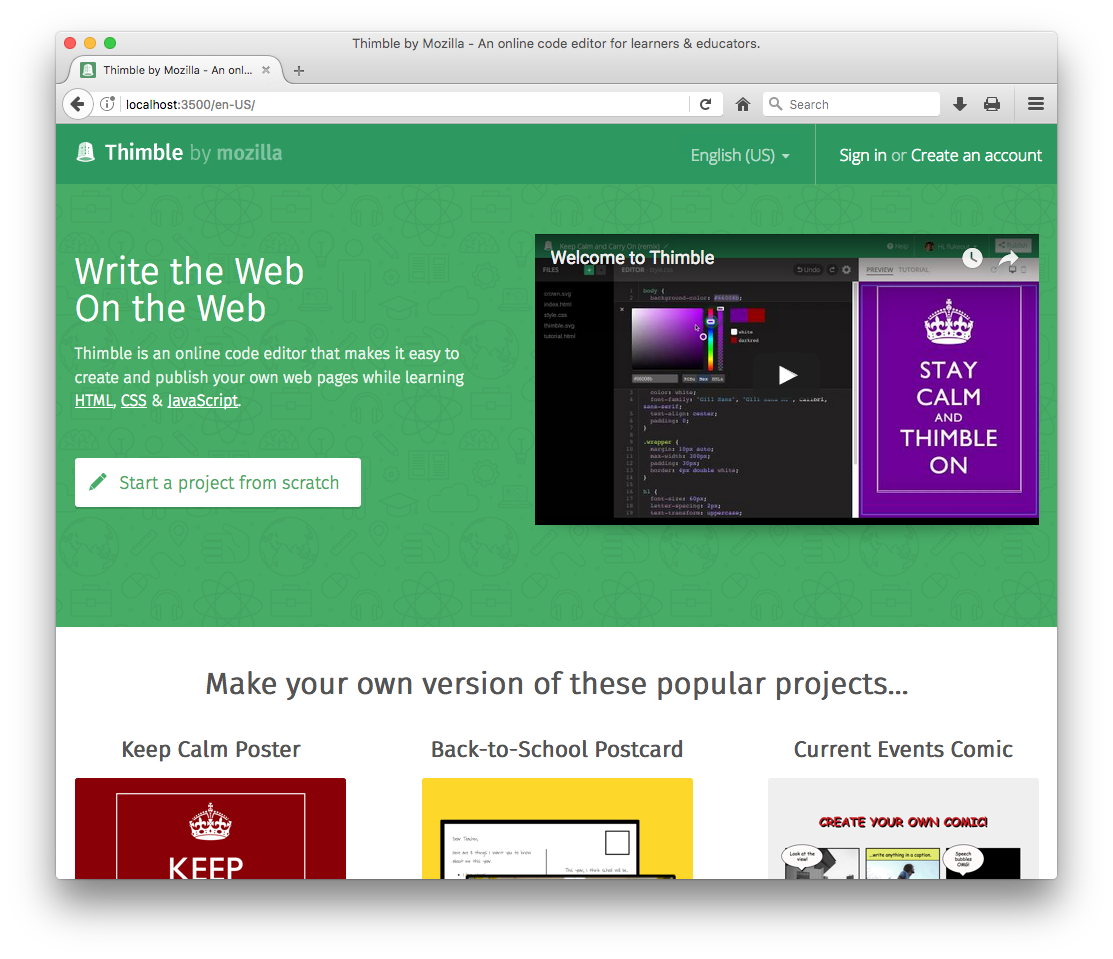Image resolution: width=1113 pixels, height=959 pixels.
Task: Open the Firefox home page icon
Action: 742,103
